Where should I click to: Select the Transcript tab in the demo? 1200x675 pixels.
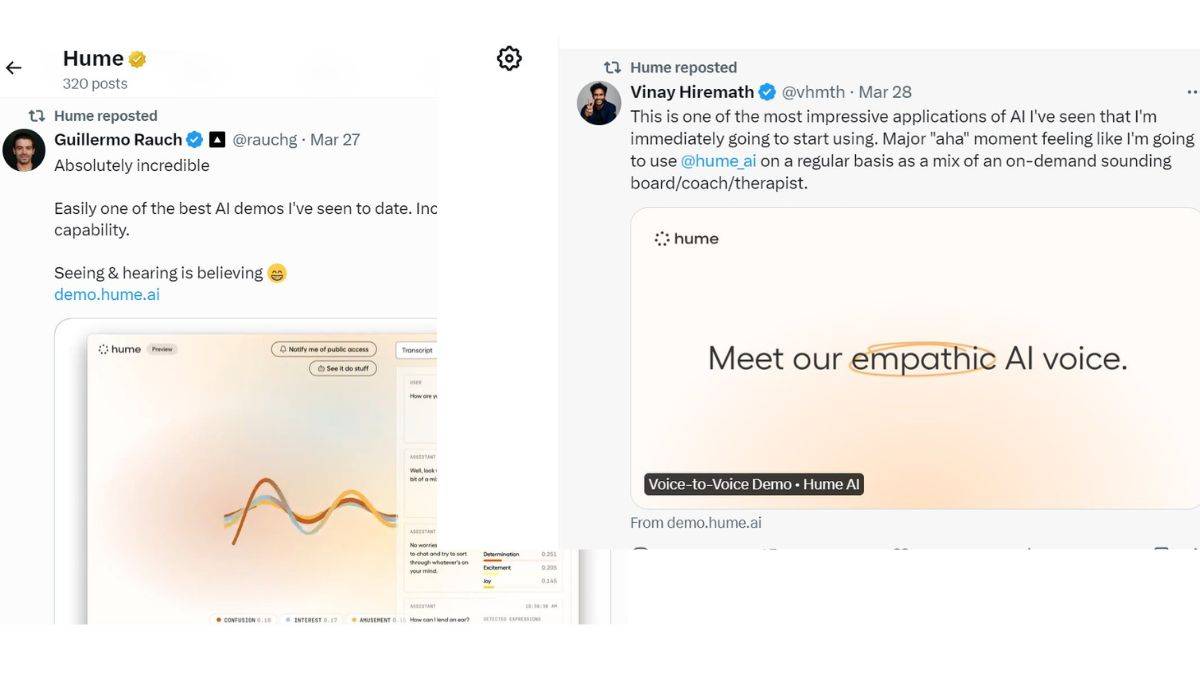(x=418, y=349)
